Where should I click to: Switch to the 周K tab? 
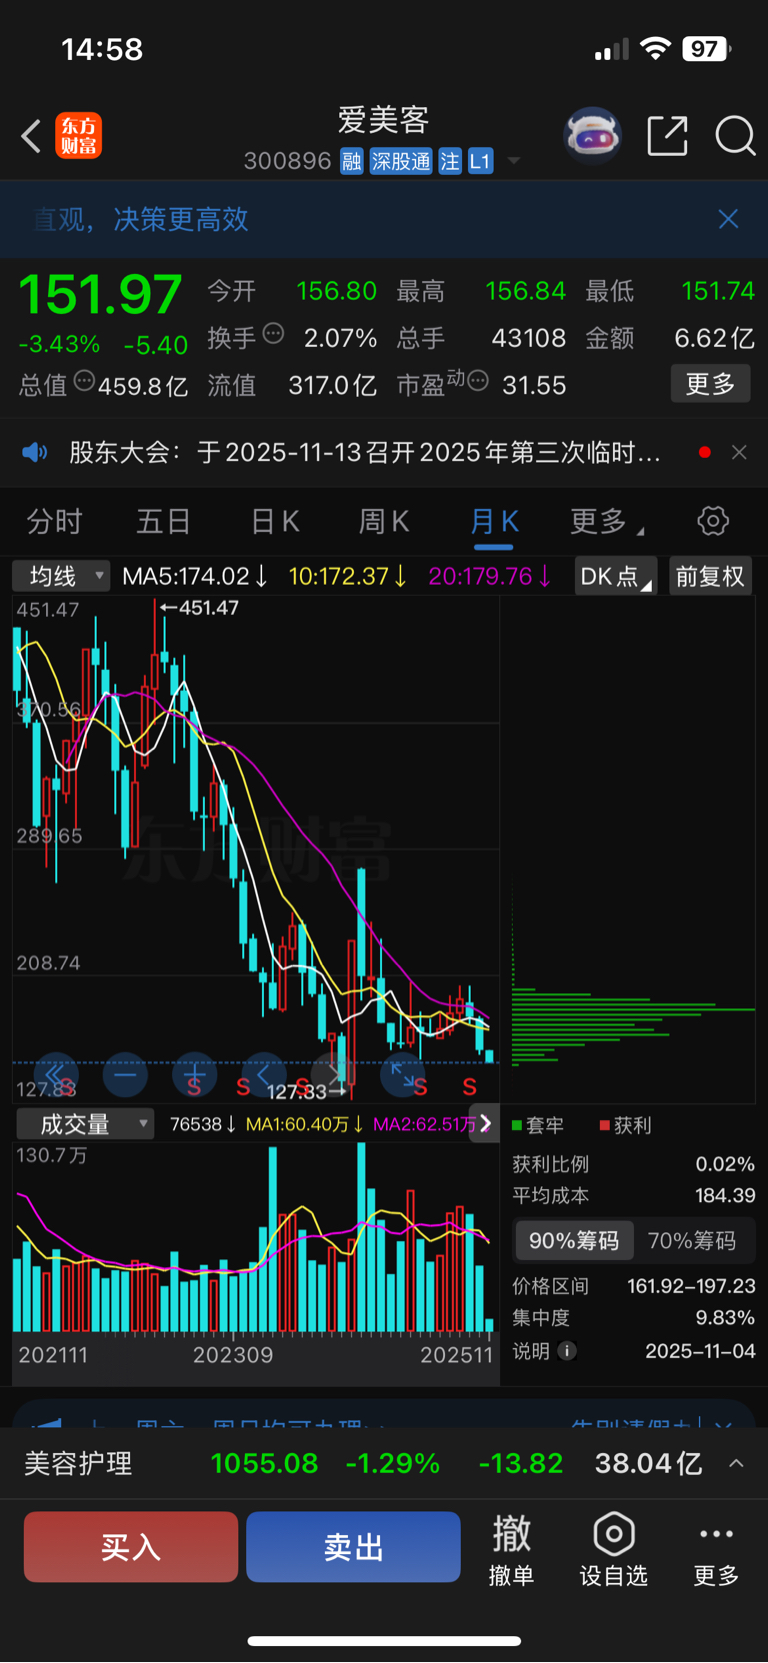tap(384, 521)
